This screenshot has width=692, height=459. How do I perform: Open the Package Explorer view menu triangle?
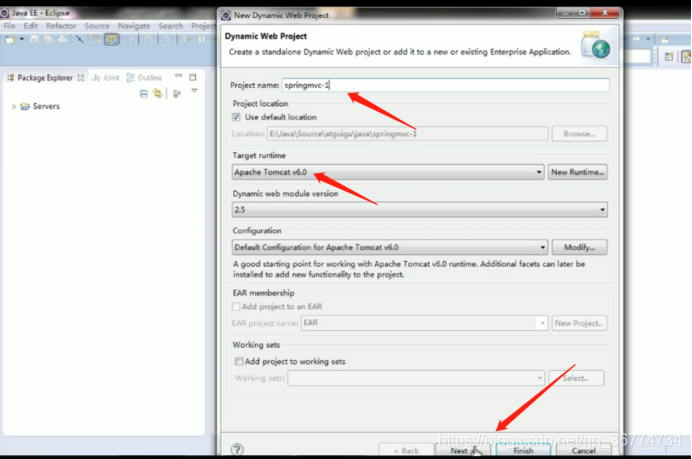point(194,91)
